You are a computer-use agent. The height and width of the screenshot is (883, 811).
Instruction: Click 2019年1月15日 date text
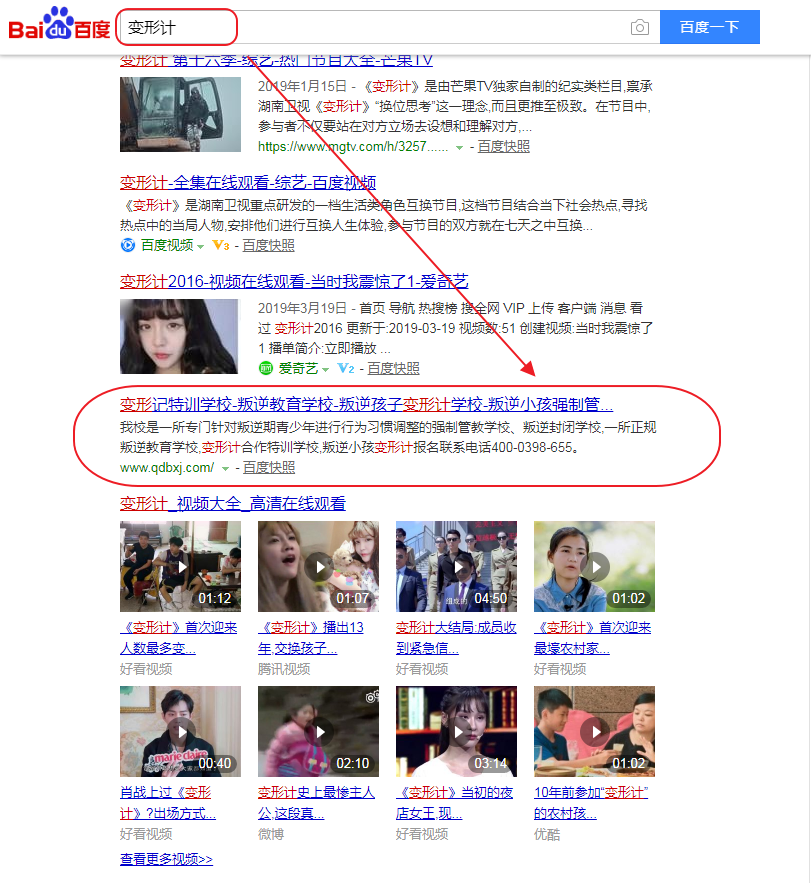302,86
